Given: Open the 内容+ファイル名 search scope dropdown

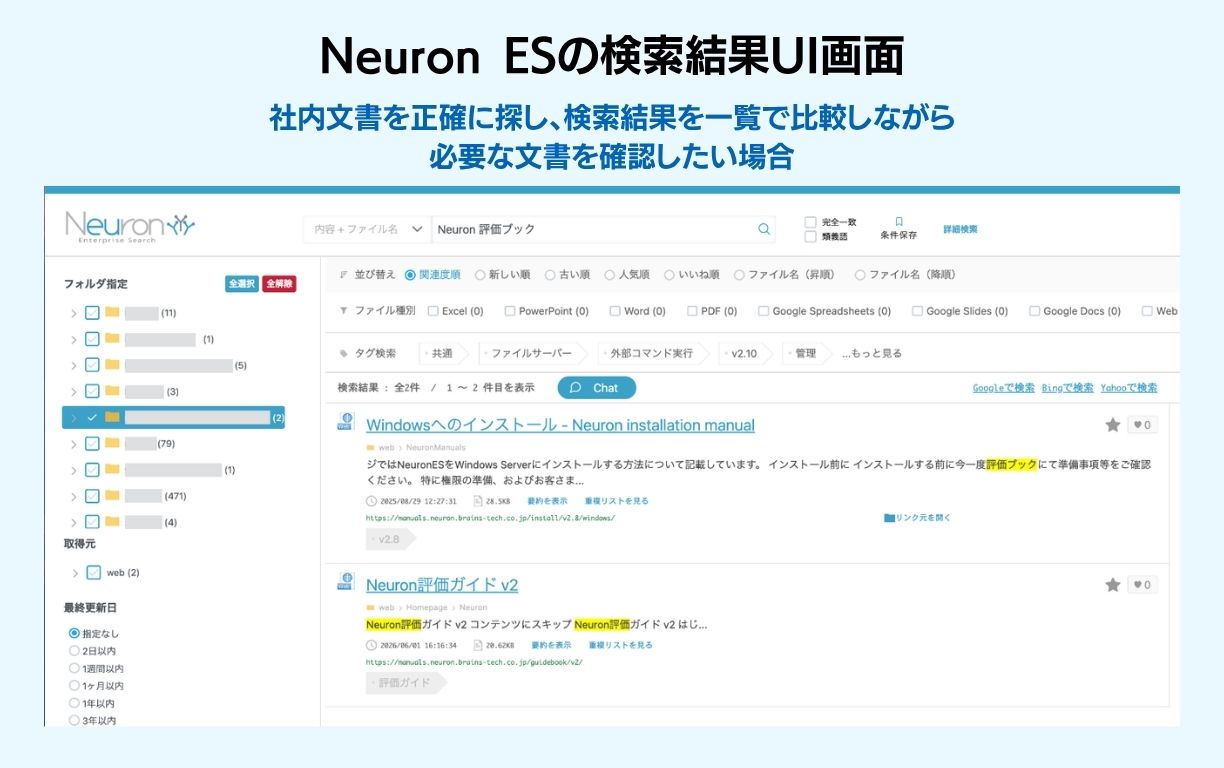Looking at the screenshot, I should 367,229.
